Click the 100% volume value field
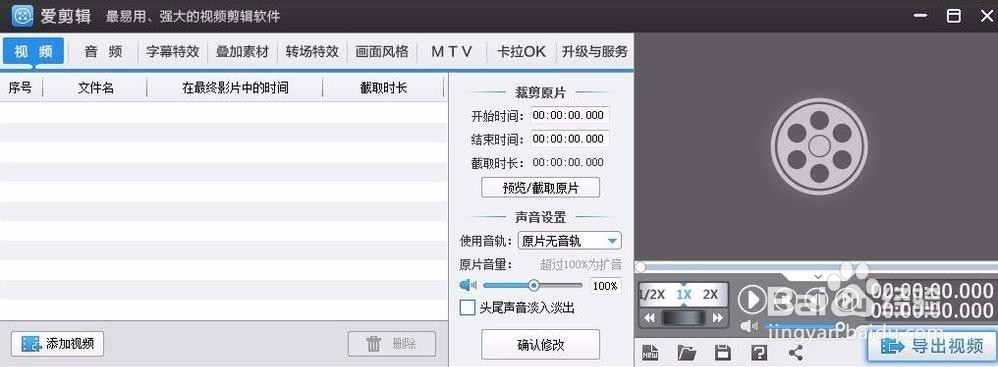The image size is (998, 367). [x=605, y=286]
